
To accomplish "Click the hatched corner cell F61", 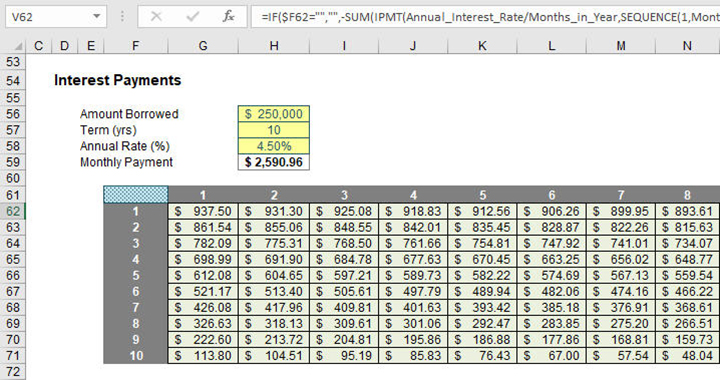I will click(136, 195).
